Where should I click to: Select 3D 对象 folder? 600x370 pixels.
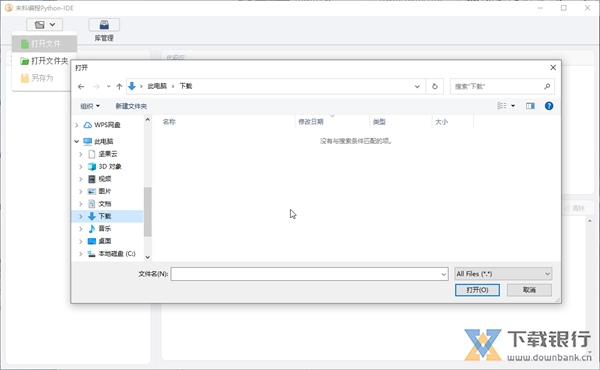110,166
